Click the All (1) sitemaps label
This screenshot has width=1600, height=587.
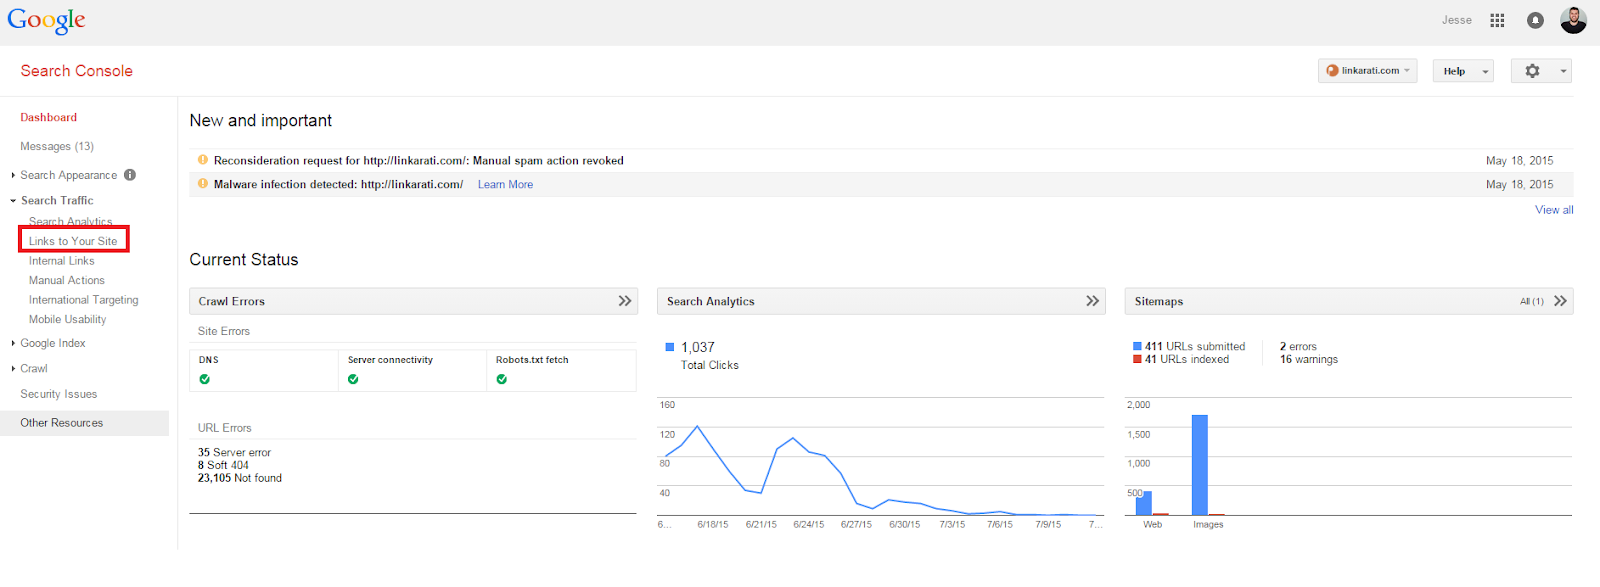pyautogui.click(x=1532, y=301)
